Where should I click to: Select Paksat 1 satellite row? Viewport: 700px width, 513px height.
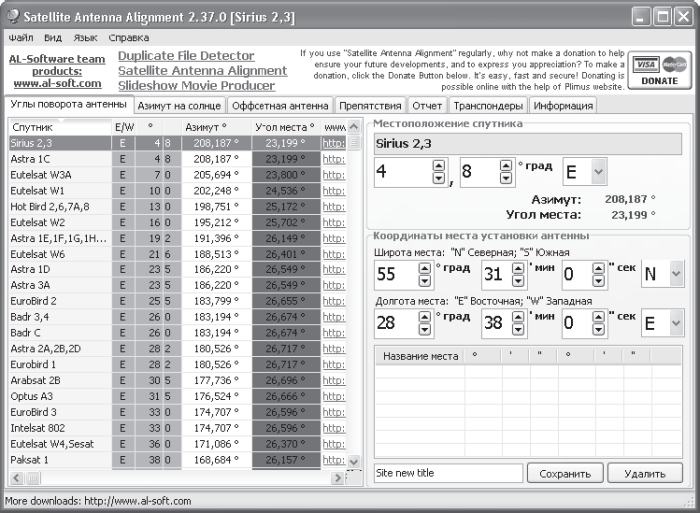tap(177, 459)
